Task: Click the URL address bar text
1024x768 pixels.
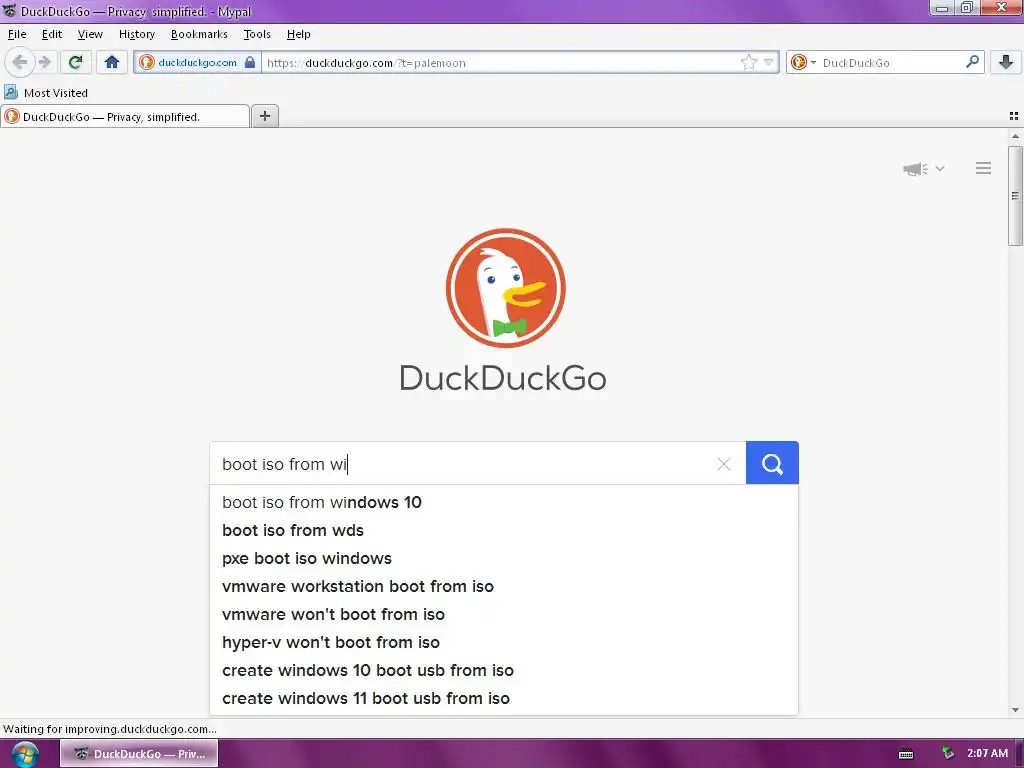Action: point(366,63)
